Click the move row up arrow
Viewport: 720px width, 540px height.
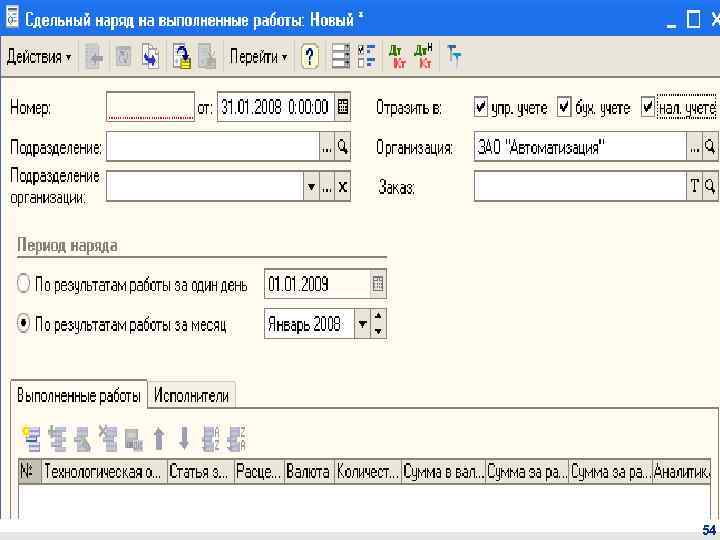coord(159,439)
